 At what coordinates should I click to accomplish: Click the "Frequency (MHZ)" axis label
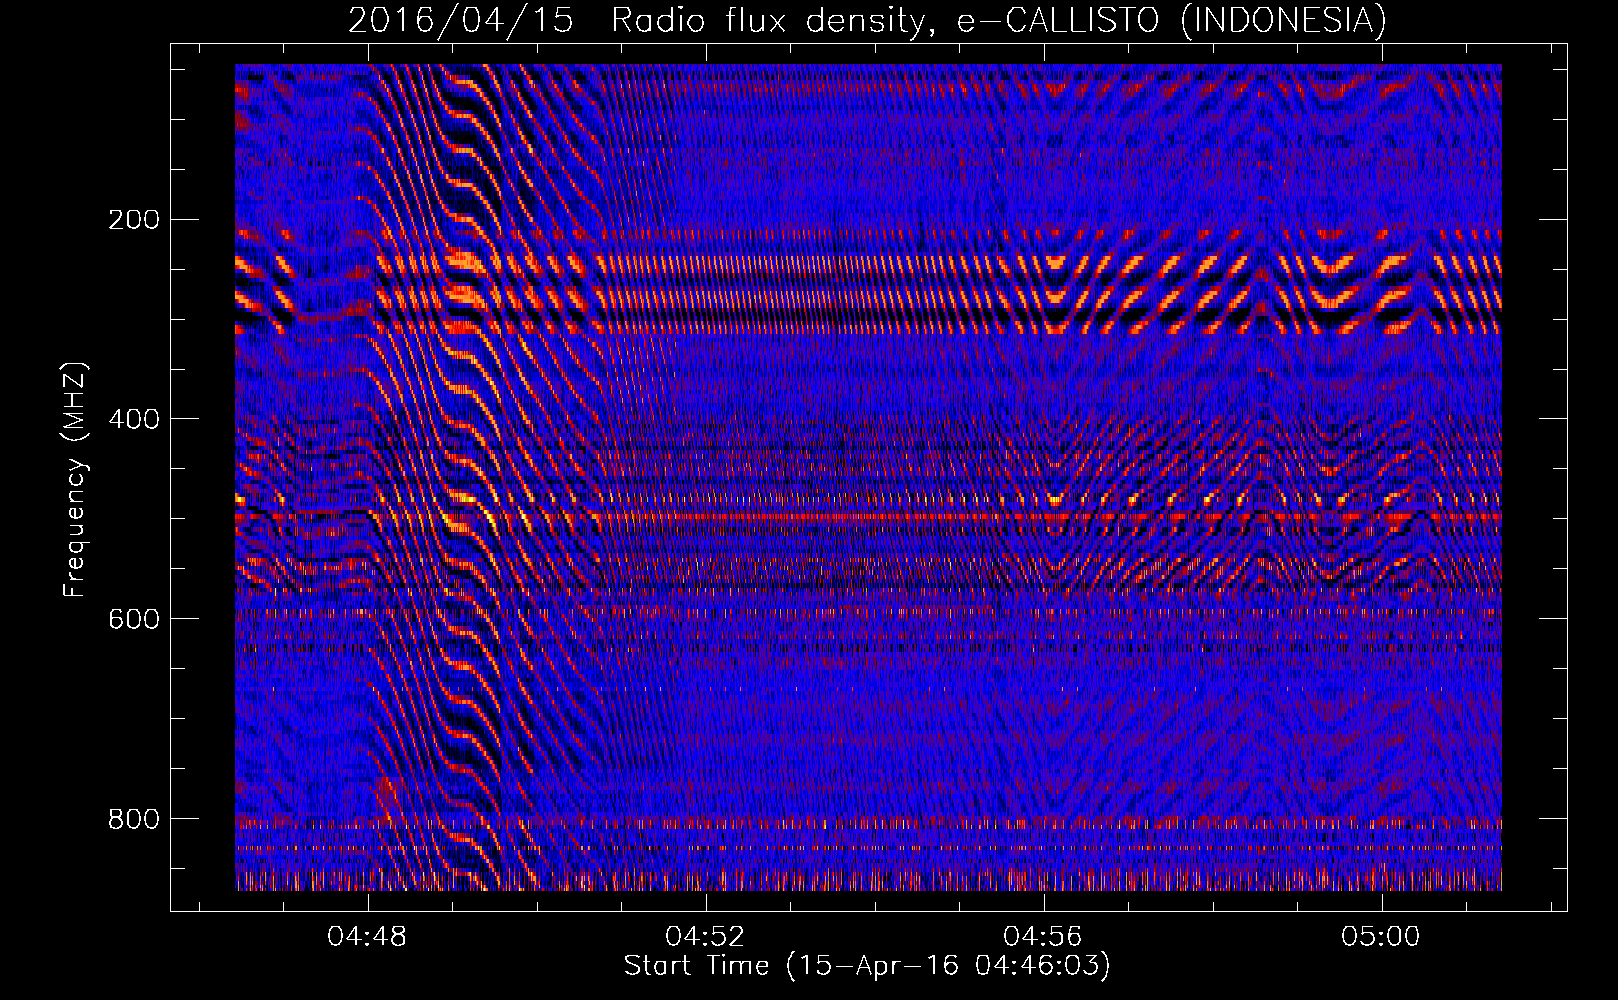(x=75, y=479)
